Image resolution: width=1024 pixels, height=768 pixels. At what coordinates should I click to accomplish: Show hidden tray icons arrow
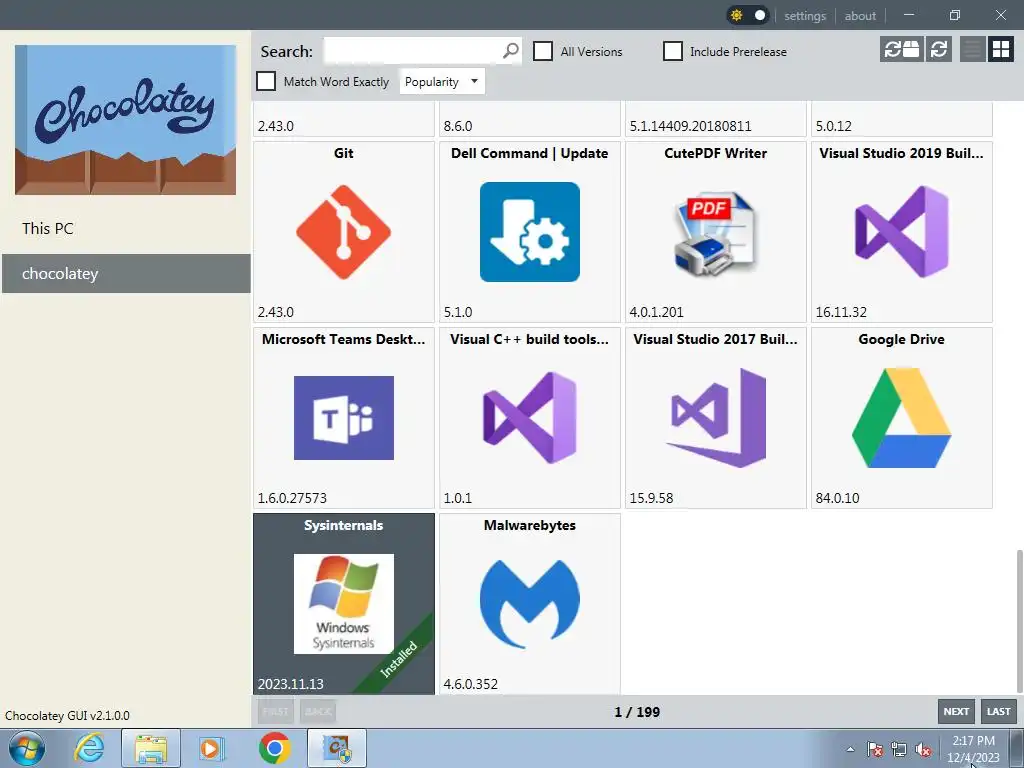click(850, 749)
